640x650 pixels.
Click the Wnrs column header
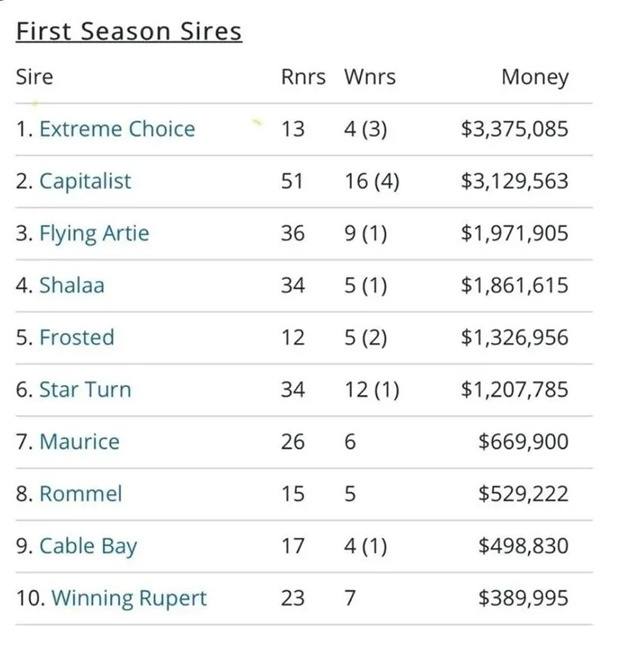(369, 77)
